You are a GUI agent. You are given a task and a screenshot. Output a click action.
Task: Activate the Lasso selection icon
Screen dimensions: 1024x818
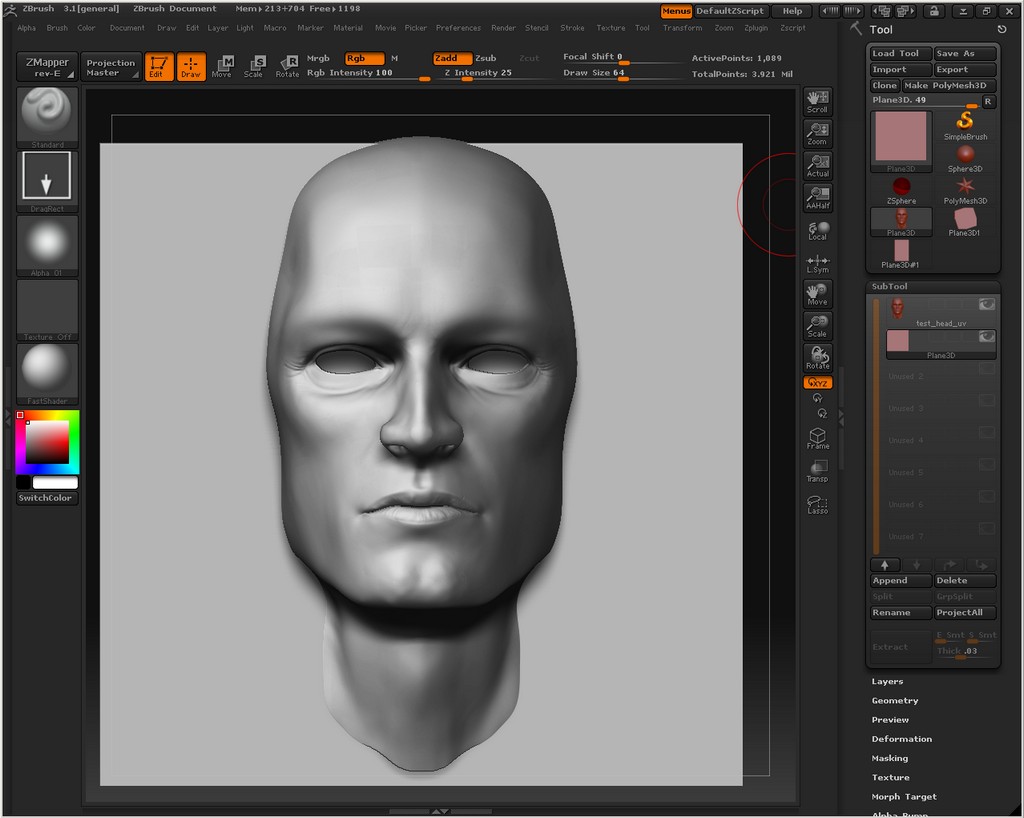(817, 504)
